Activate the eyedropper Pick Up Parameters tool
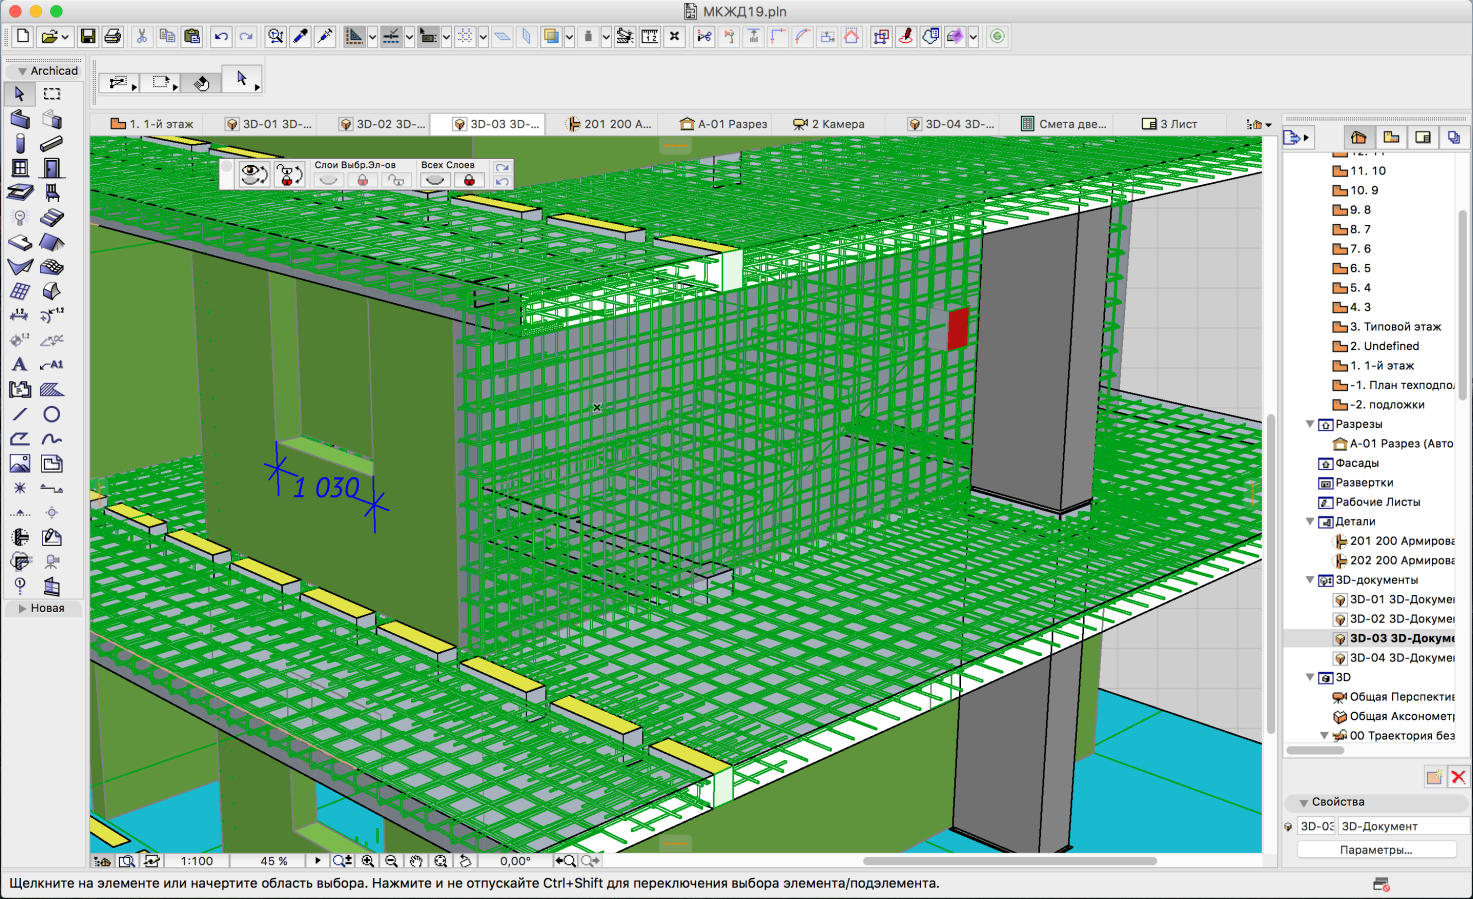Image resolution: width=1473 pixels, height=899 pixels. coord(300,37)
